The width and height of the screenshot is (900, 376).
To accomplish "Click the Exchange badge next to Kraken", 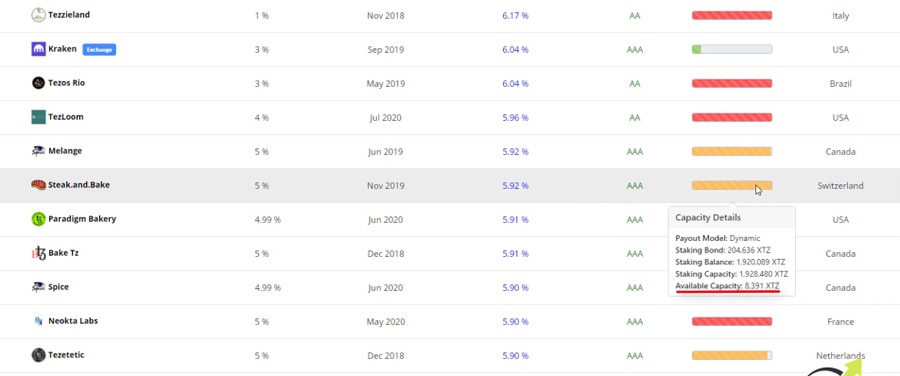I will click(99, 50).
